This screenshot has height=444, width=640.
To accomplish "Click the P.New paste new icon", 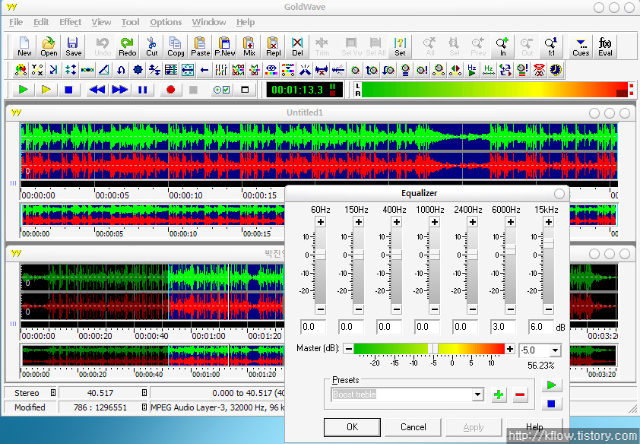I will point(224,47).
